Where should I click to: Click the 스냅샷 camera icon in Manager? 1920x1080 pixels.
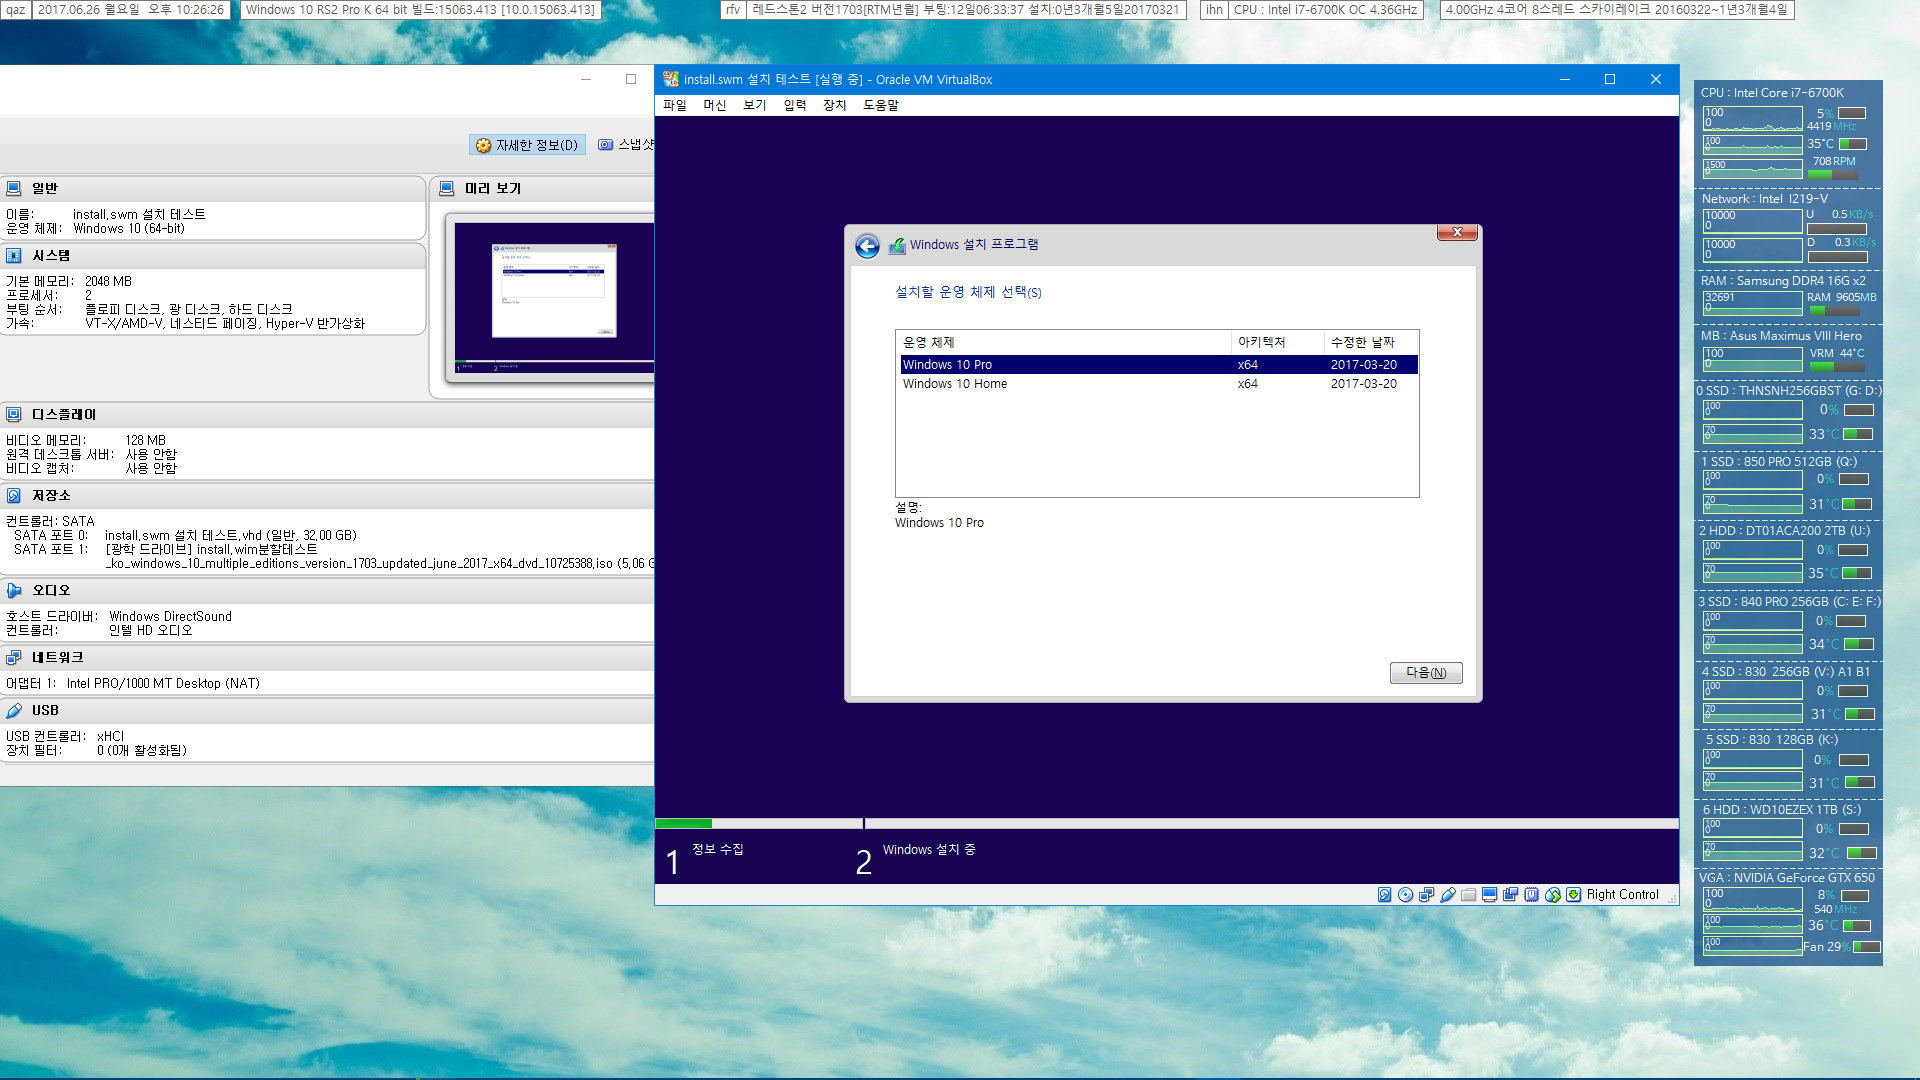point(605,145)
